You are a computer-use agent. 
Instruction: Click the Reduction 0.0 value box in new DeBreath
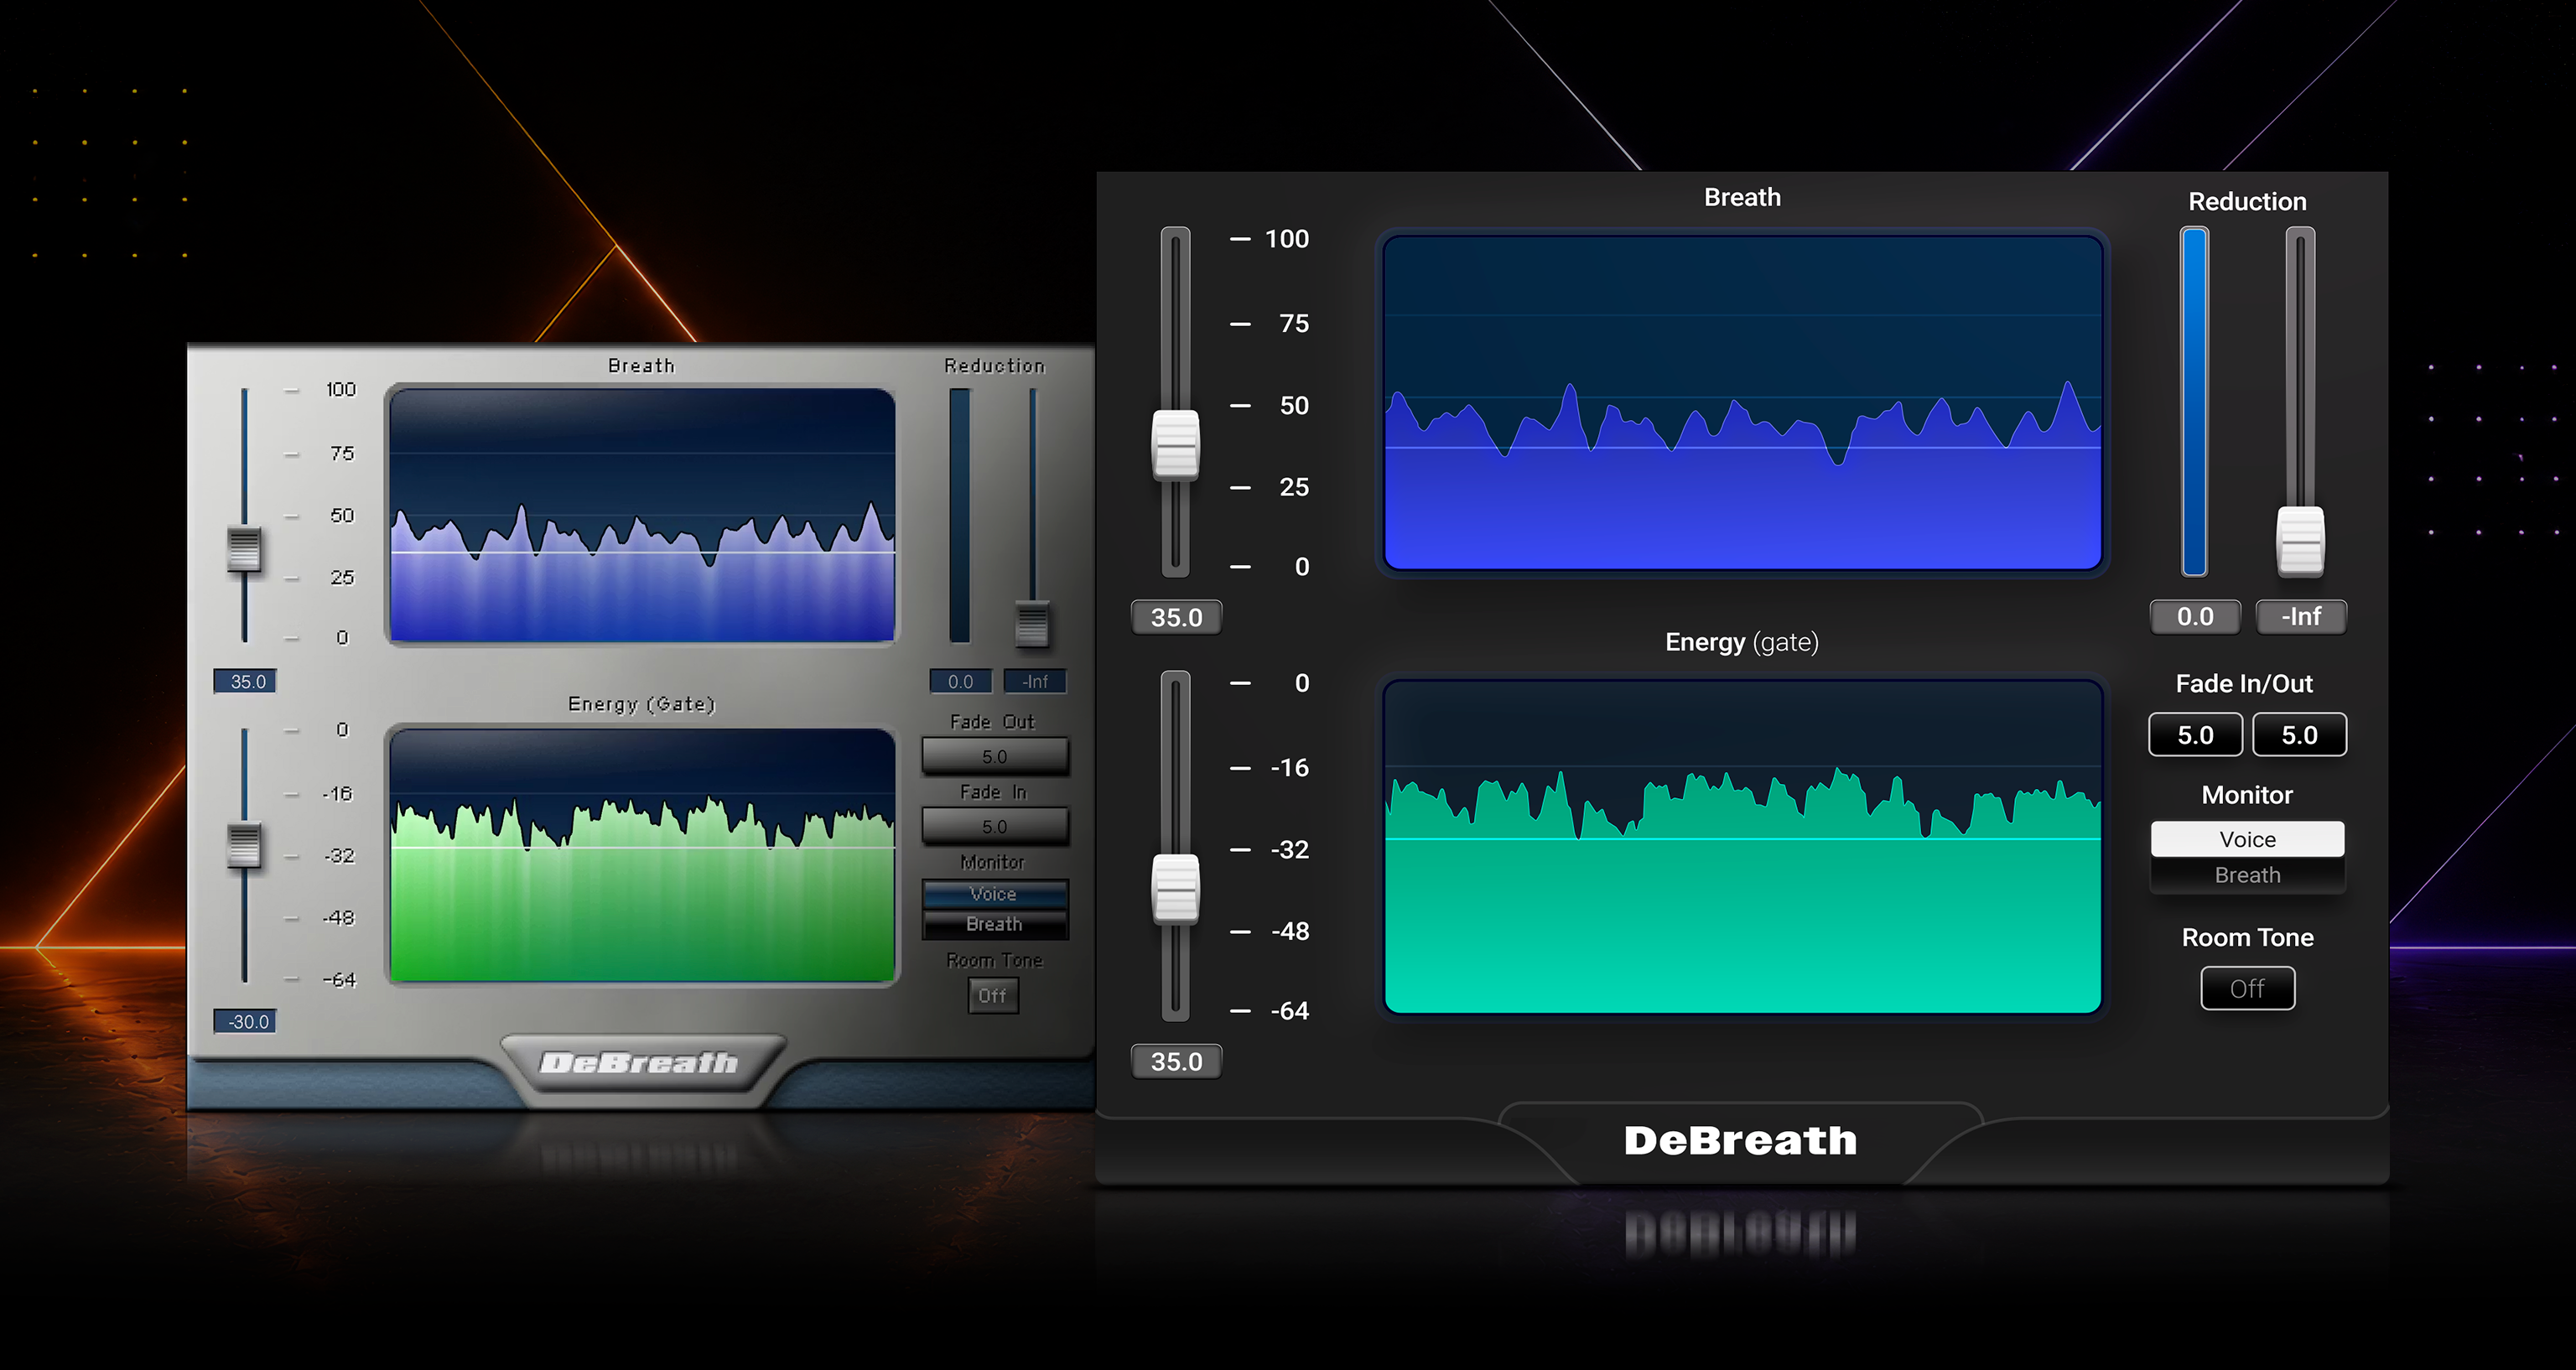(2195, 616)
